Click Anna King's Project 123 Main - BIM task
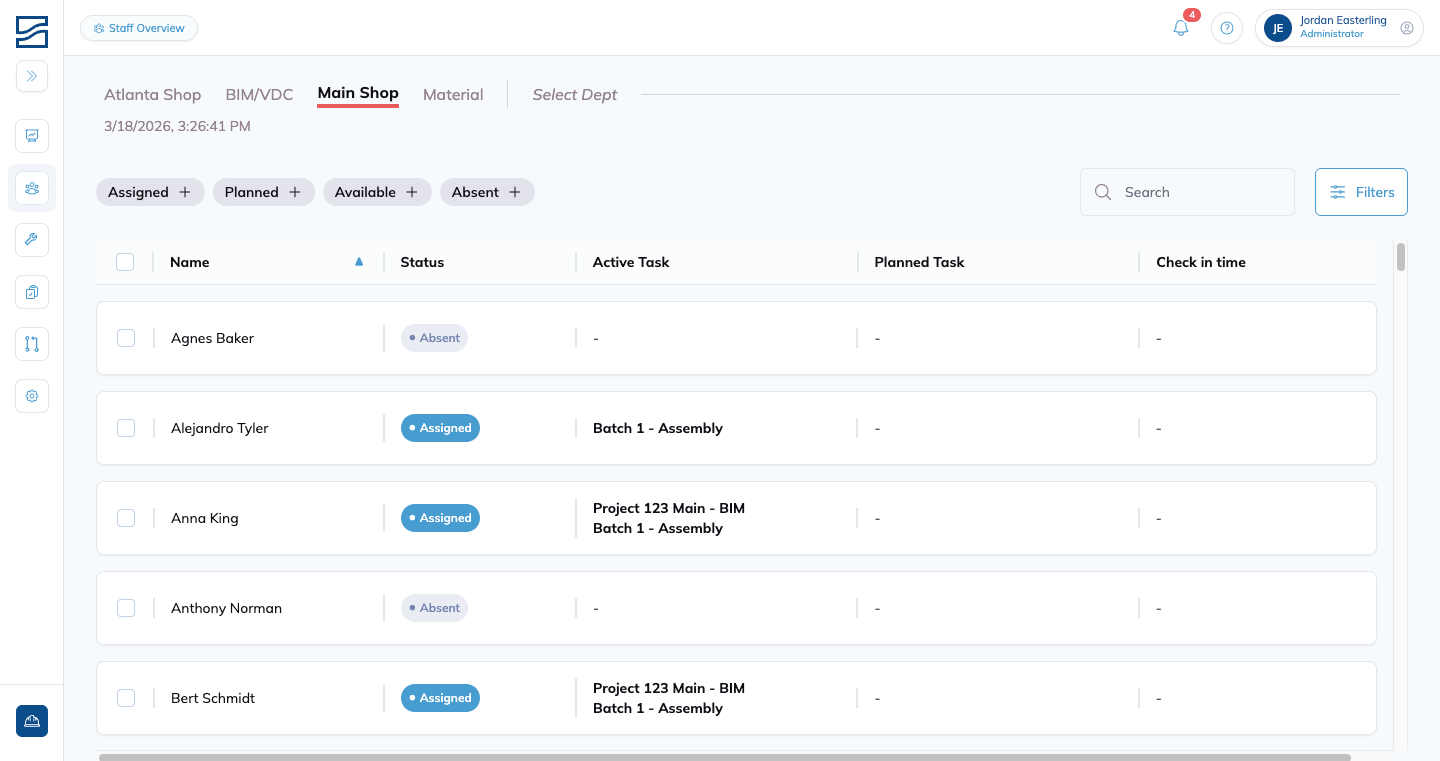Viewport: 1440px width, 761px height. (x=669, y=508)
